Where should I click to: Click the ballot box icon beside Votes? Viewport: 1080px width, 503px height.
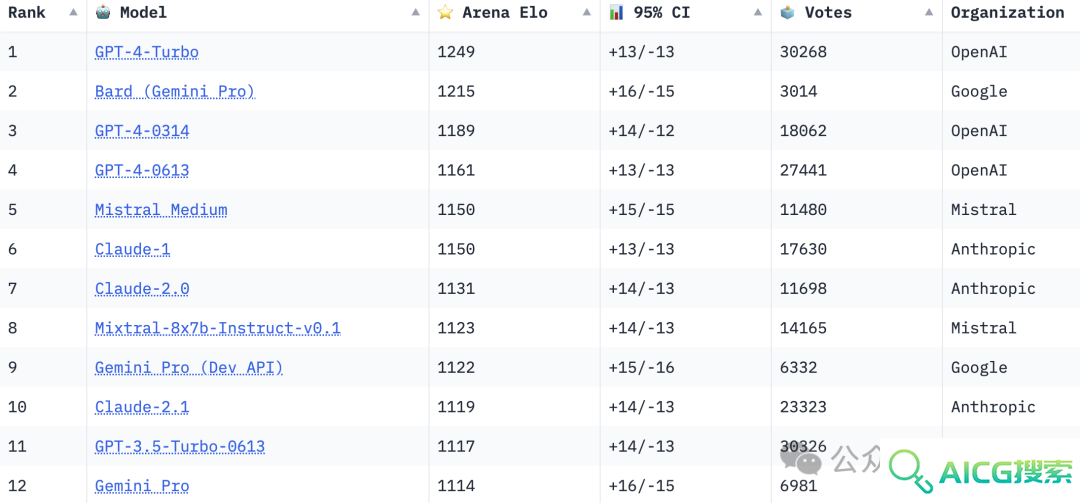tap(788, 12)
